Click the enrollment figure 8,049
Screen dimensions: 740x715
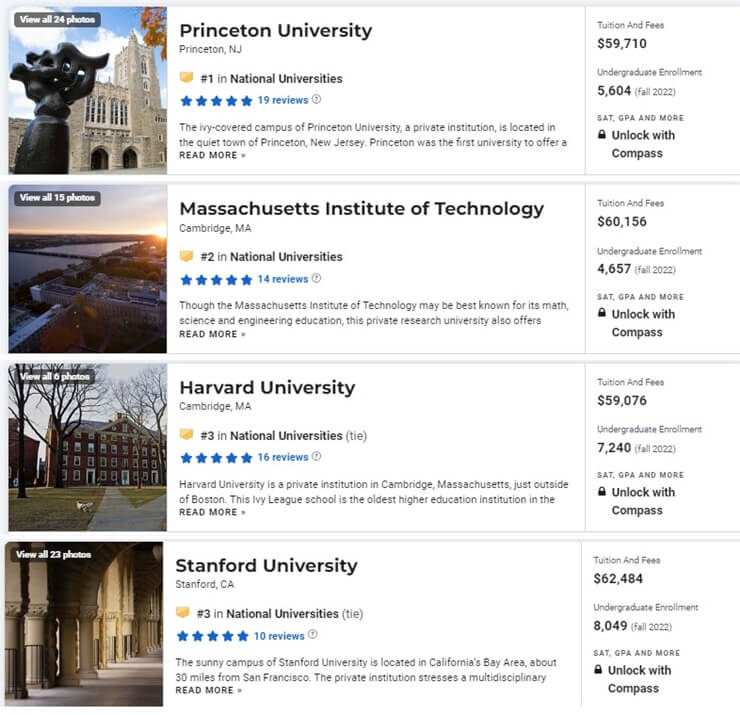point(610,625)
